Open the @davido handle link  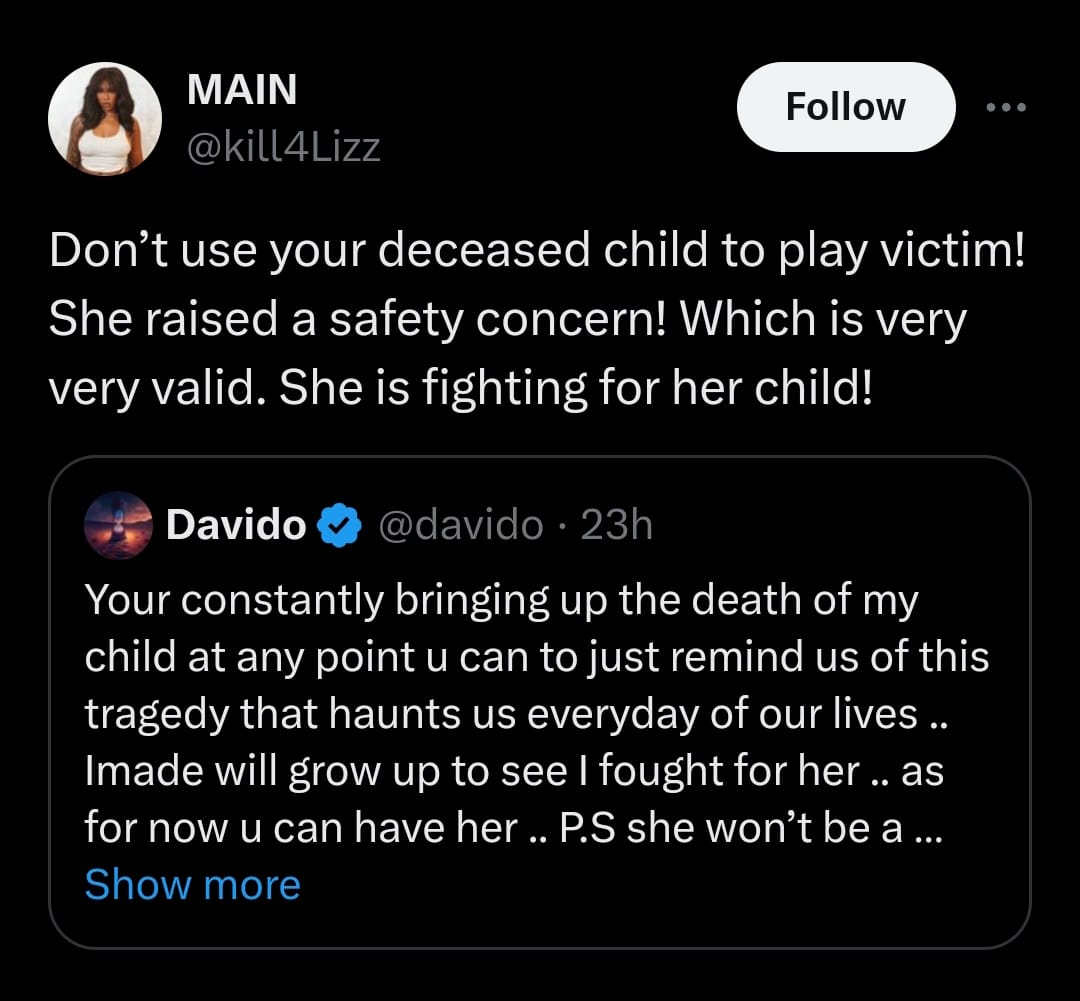coord(460,525)
